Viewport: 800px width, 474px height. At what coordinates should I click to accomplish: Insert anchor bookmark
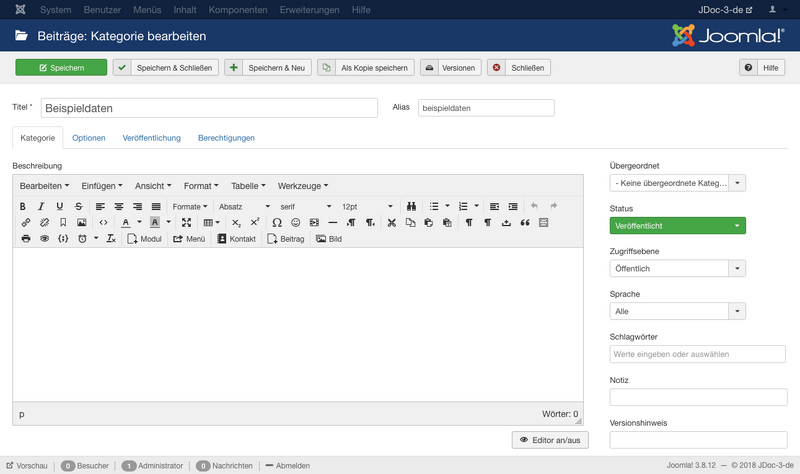coord(63,222)
